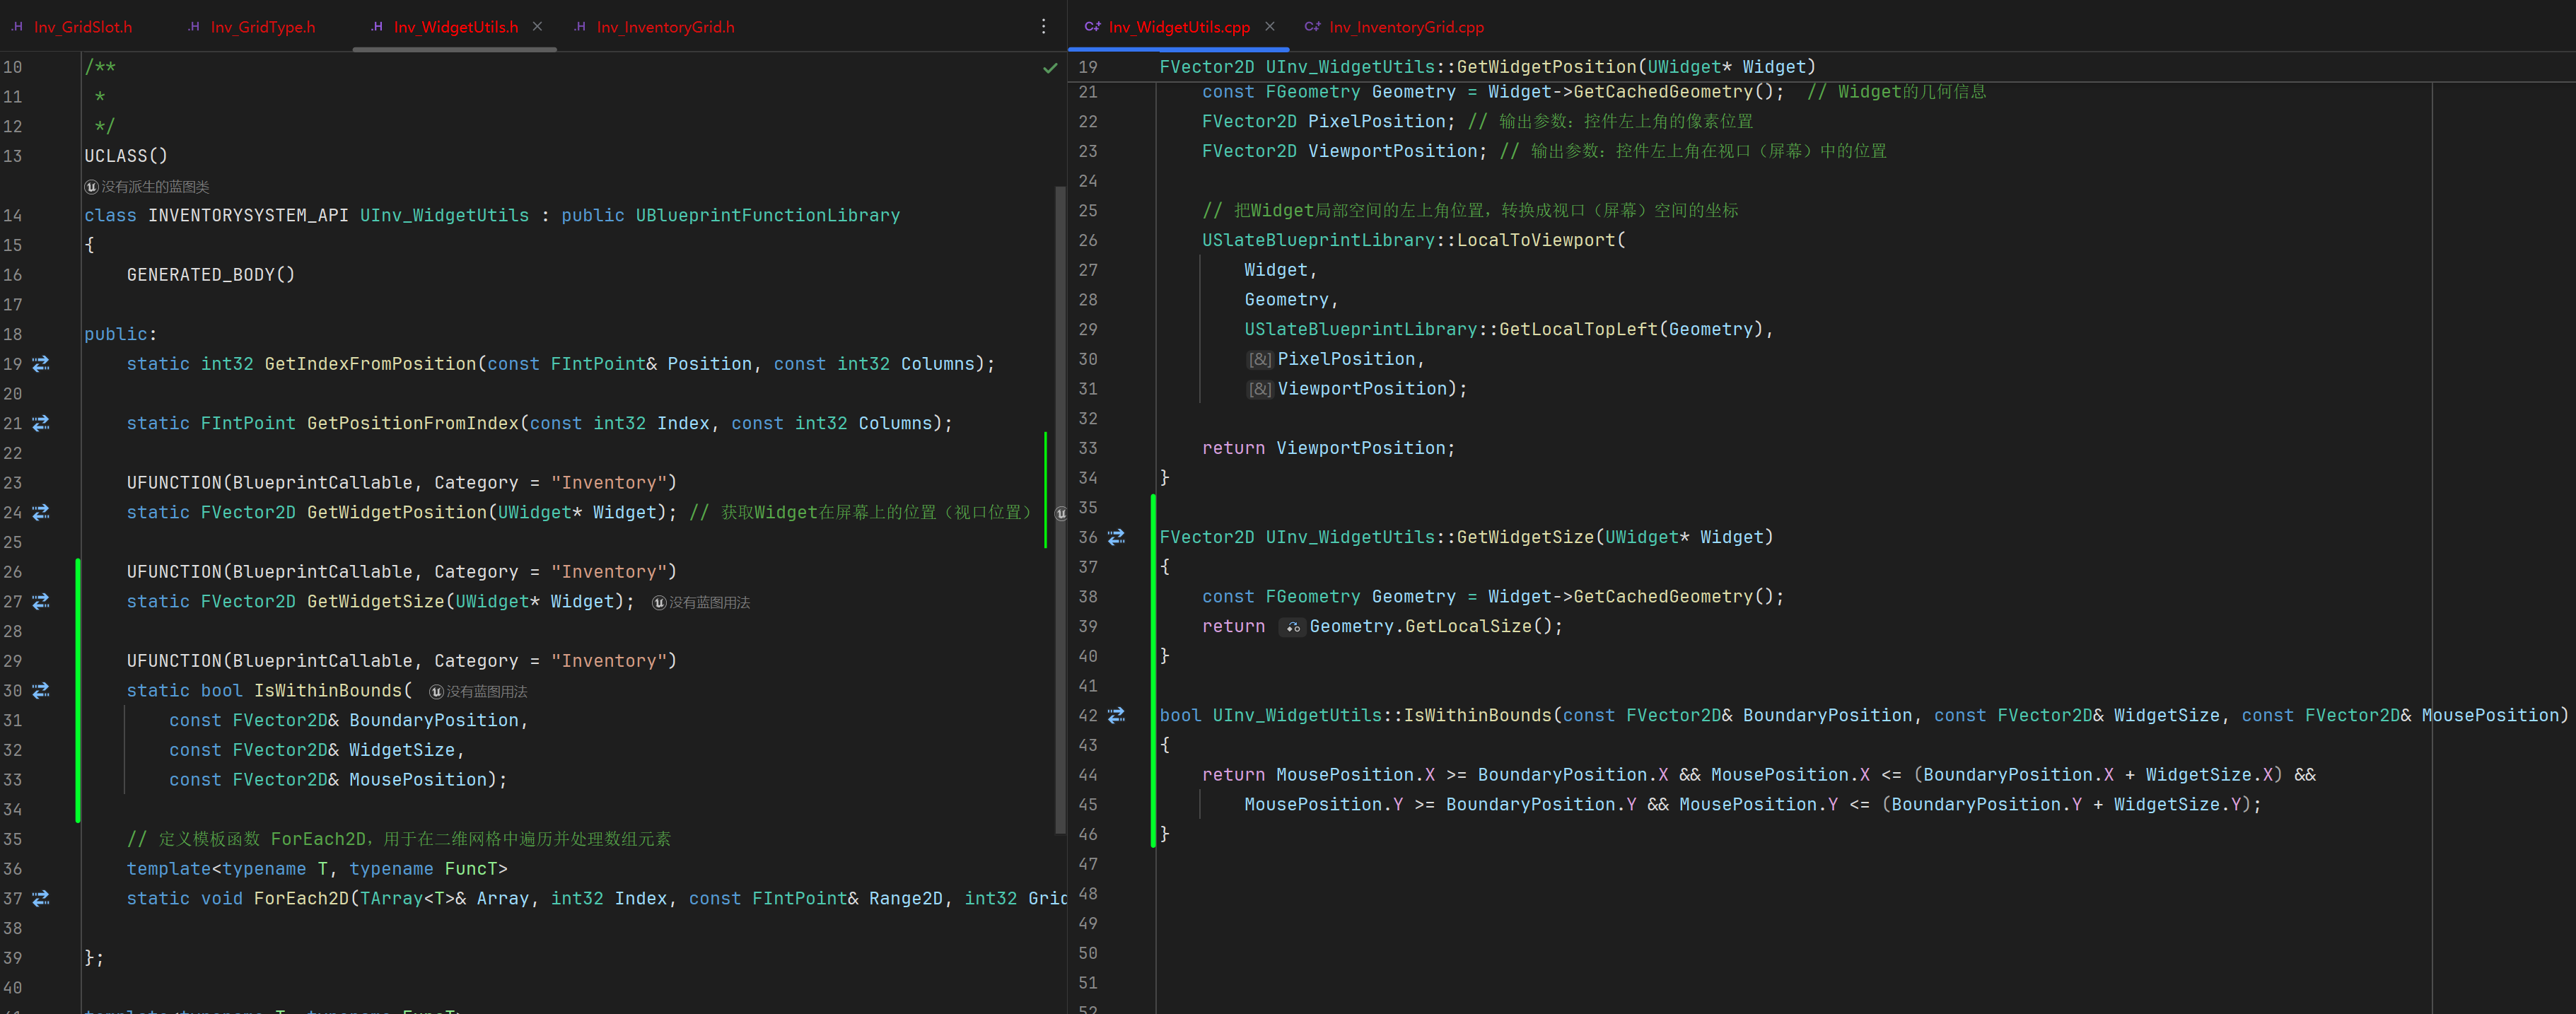Click gutter icon beside IsWithinBounds declaration in header
The height and width of the screenshot is (1014, 2576).
[x=41, y=690]
